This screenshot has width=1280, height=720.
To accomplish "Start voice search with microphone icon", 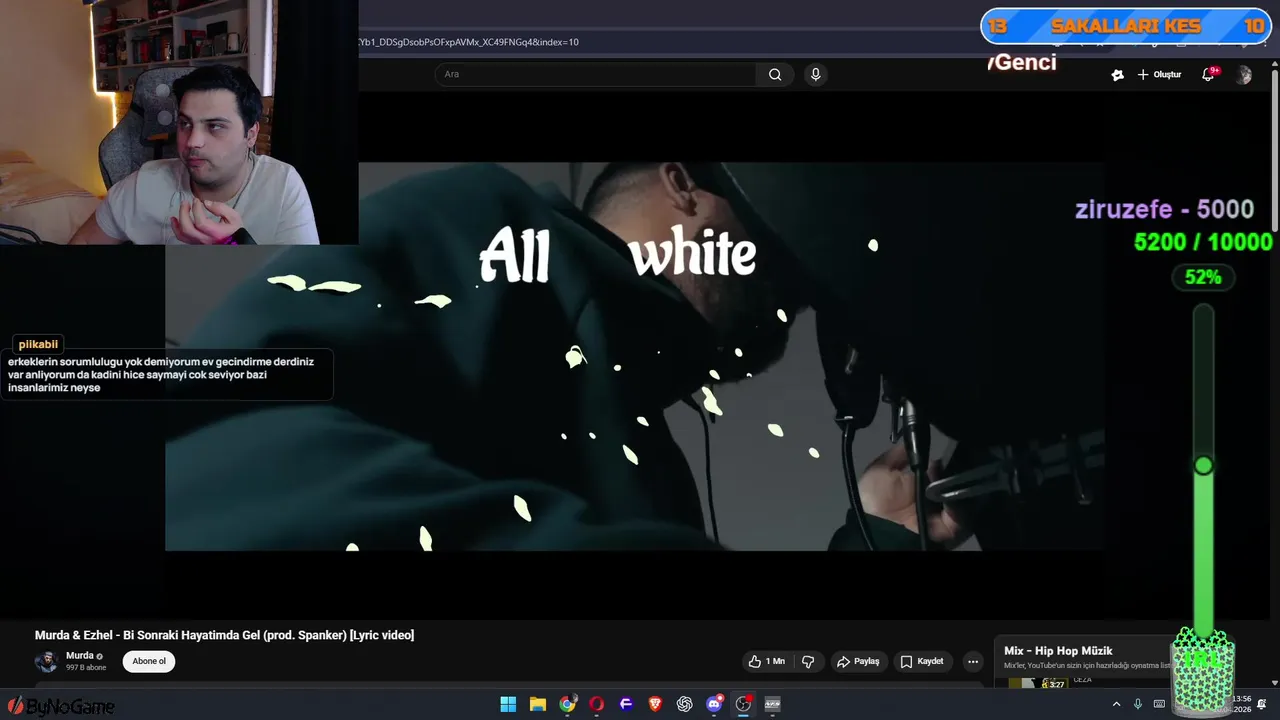I will tap(816, 74).
